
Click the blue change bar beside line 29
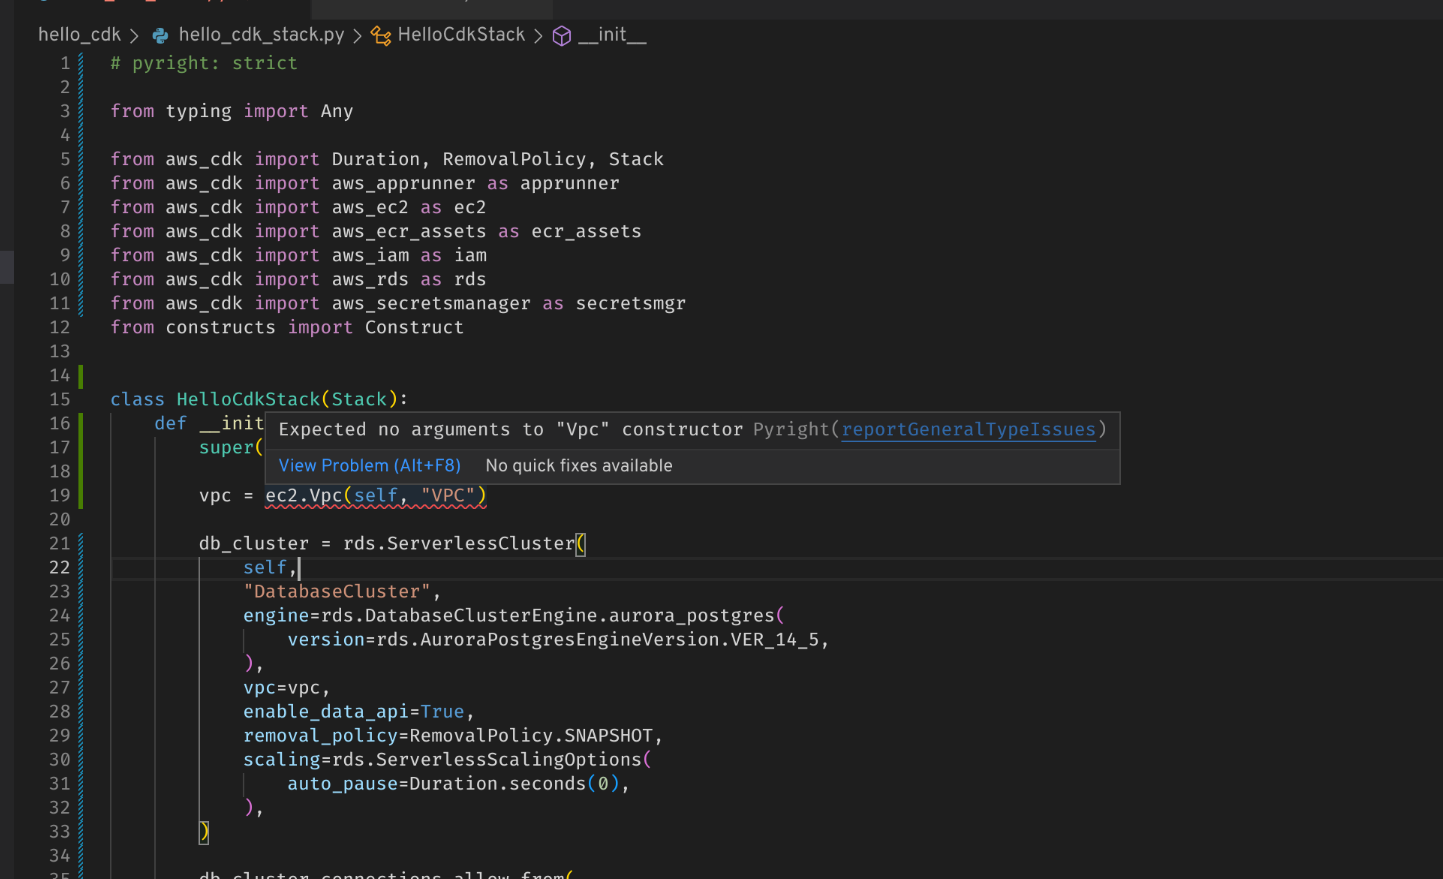tap(82, 735)
